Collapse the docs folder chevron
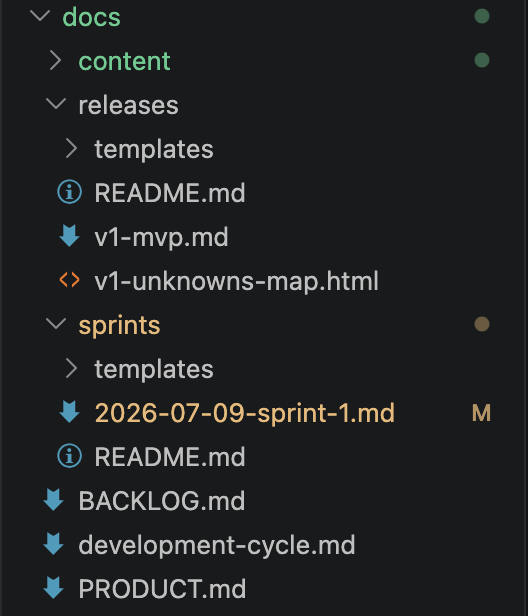This screenshot has width=528, height=616. click(x=40, y=16)
